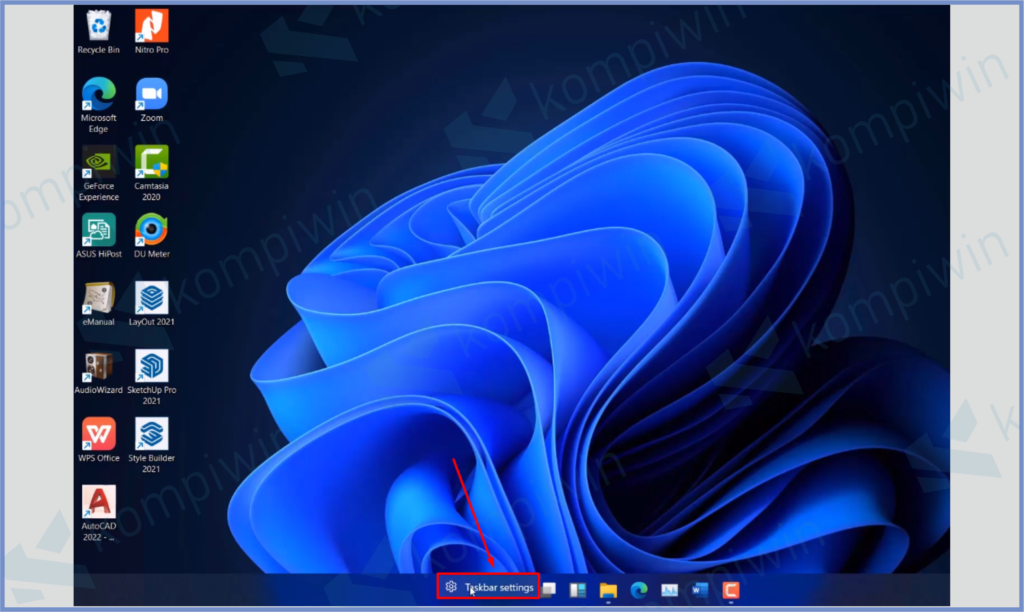Click the eManual desktop icon
The height and width of the screenshot is (612, 1024).
(98, 298)
